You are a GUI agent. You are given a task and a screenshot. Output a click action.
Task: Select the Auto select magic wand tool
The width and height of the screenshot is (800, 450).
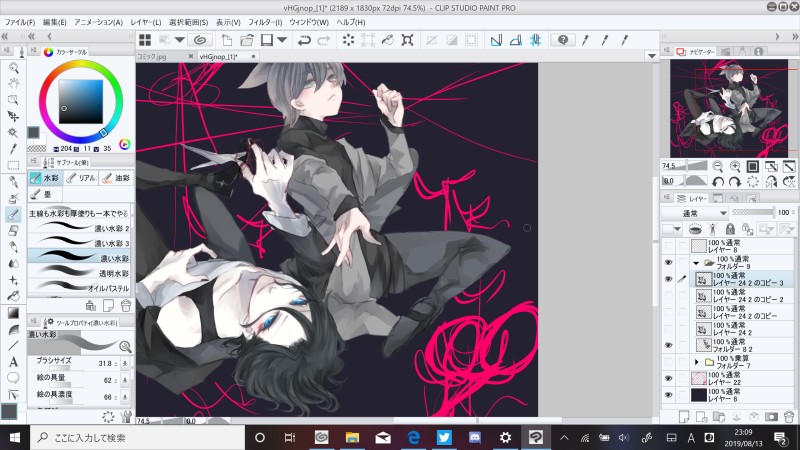pos(13,133)
